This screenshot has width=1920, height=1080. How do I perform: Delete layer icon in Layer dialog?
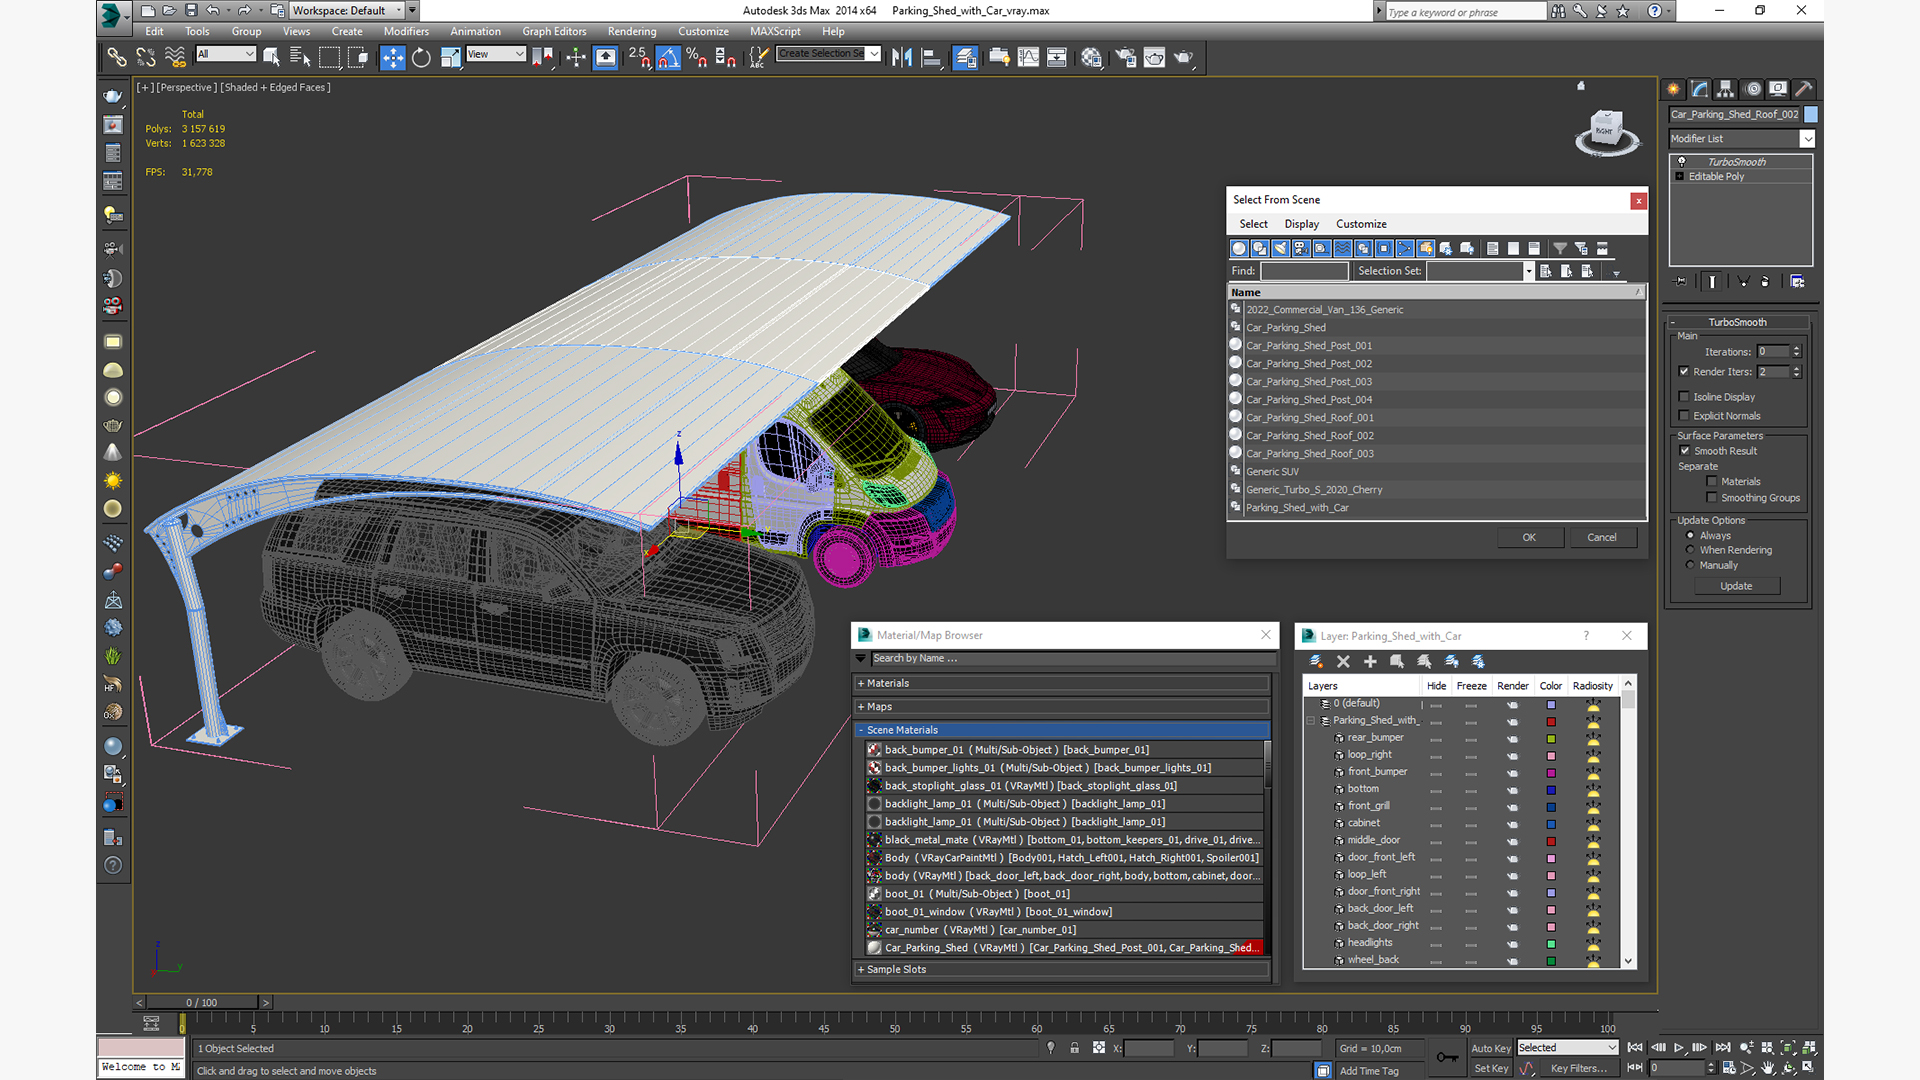pos(1343,661)
